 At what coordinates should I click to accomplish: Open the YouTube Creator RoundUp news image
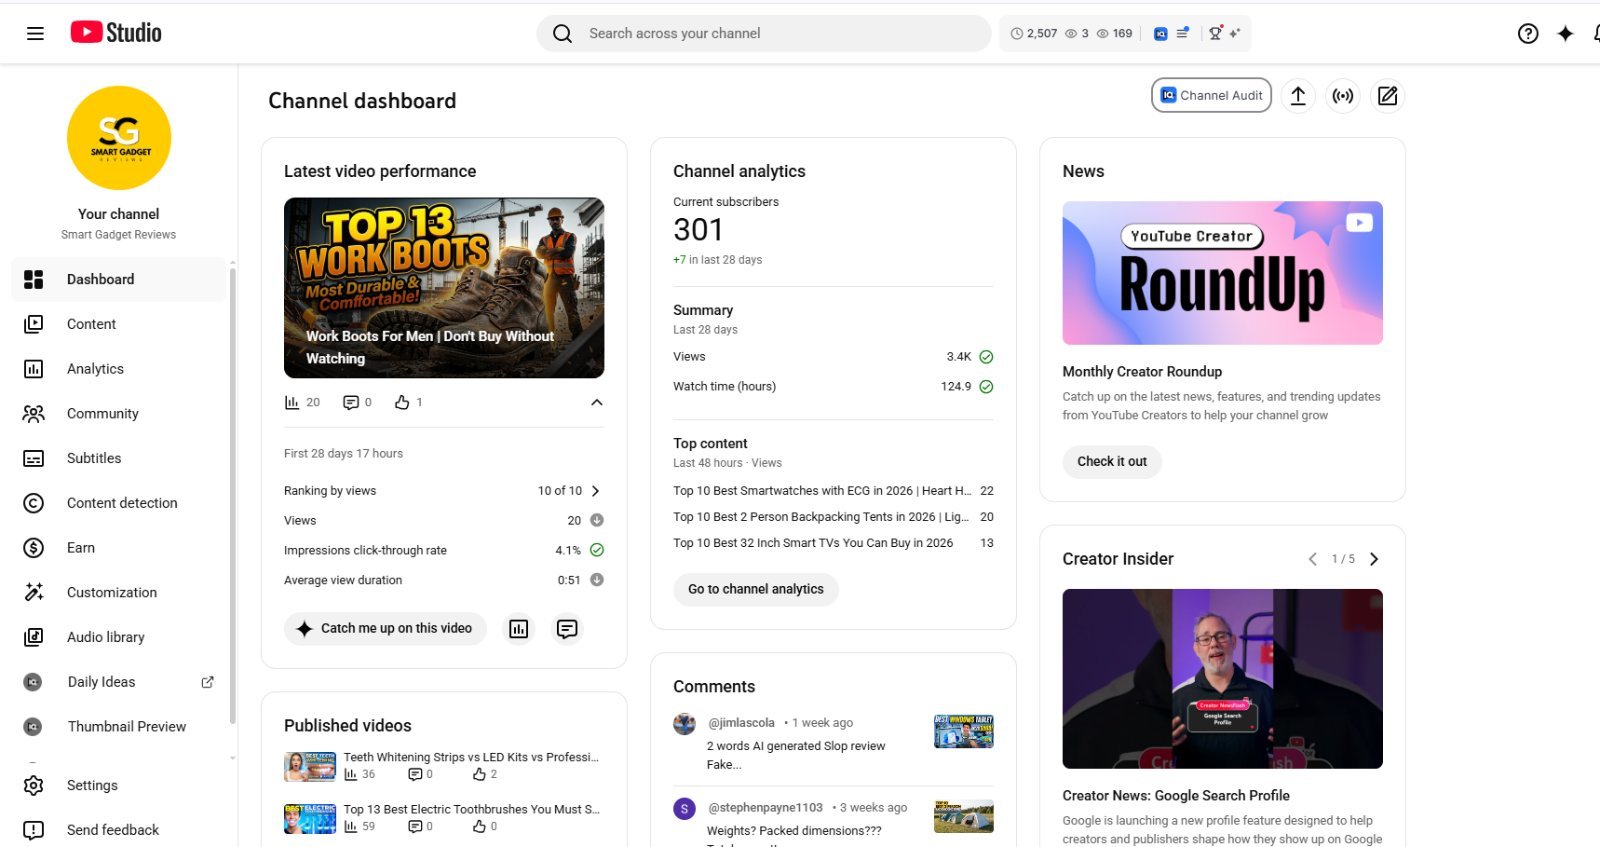coord(1222,273)
